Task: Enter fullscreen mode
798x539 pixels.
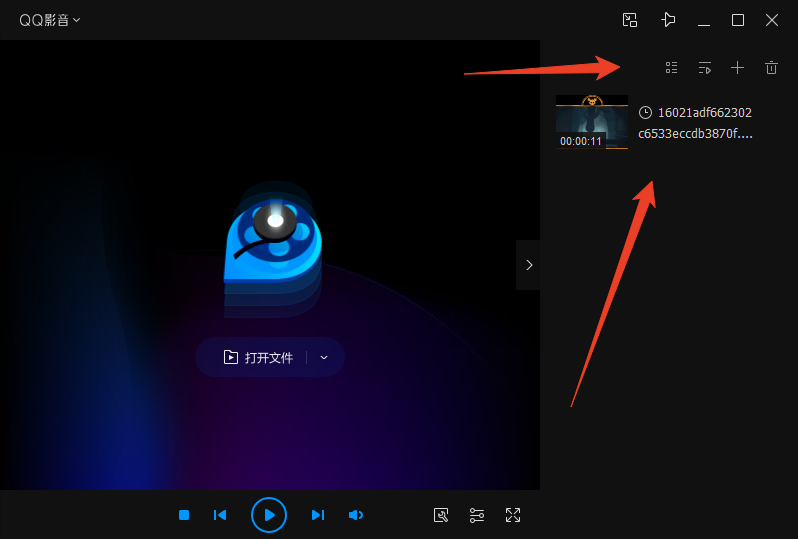Action: (x=513, y=515)
